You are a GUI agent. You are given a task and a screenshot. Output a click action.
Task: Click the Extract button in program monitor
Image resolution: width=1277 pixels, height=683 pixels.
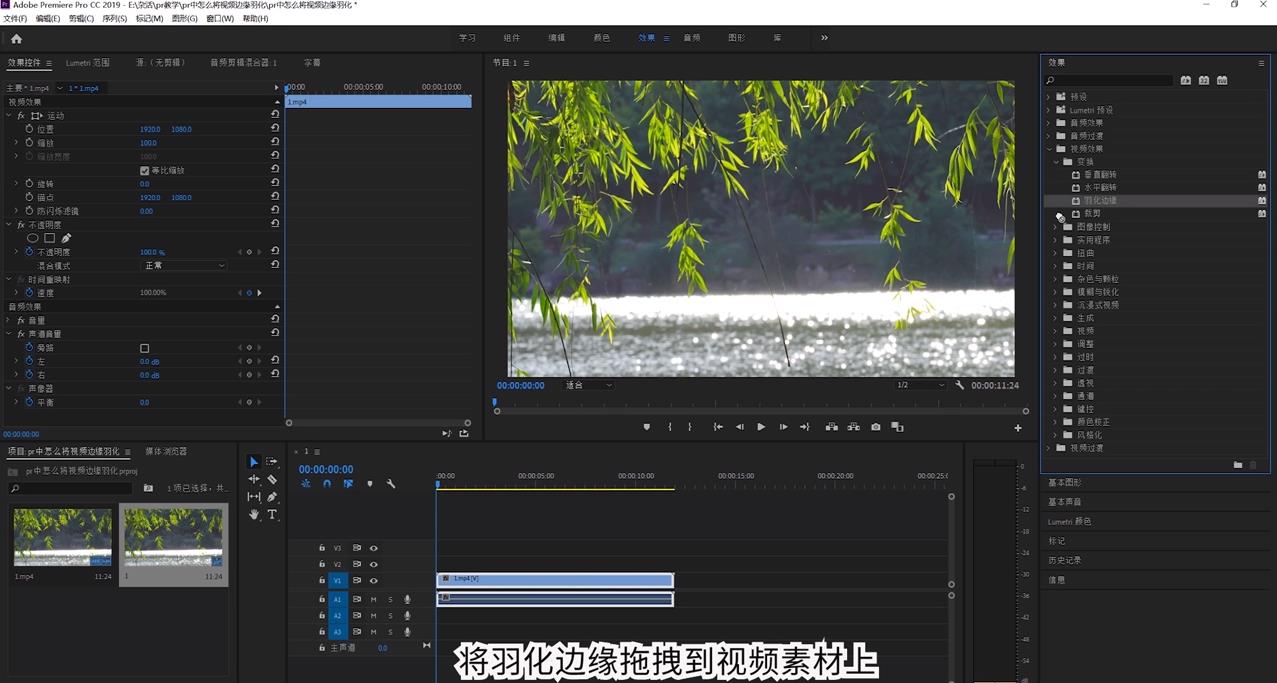pos(853,427)
